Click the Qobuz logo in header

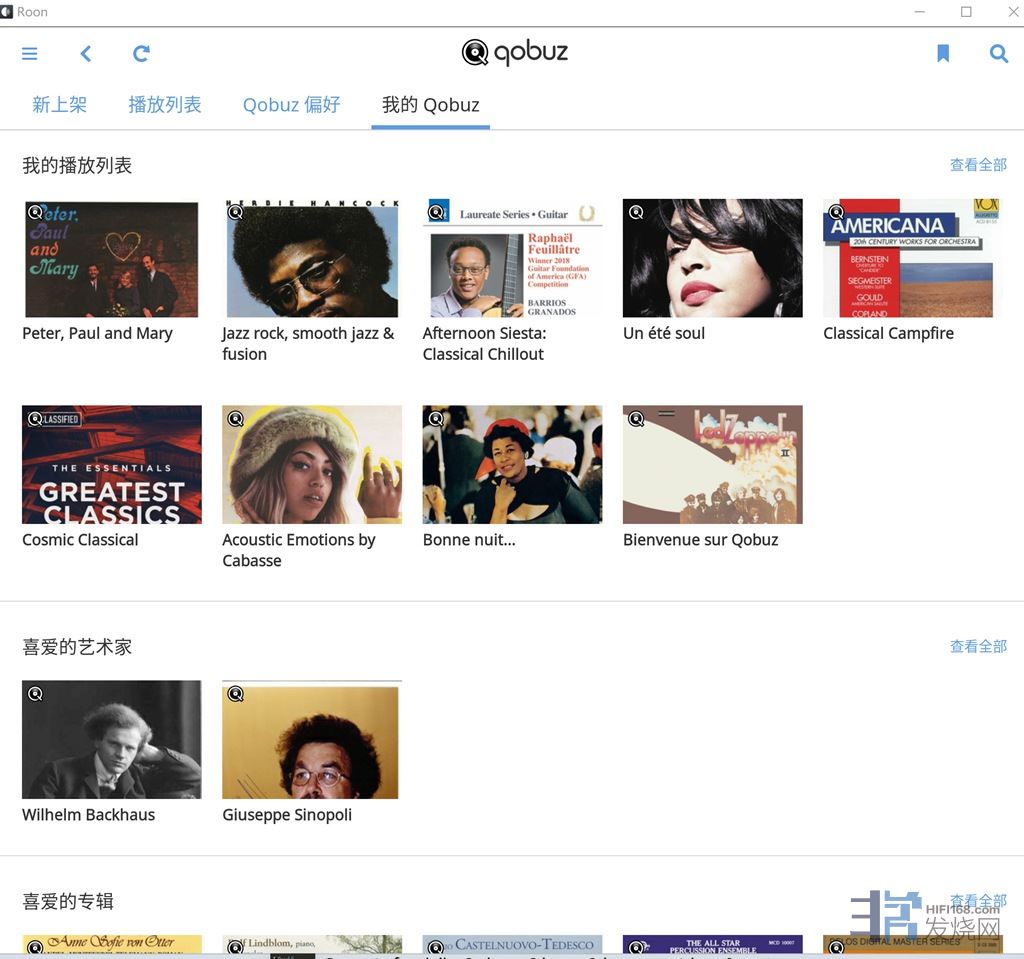[514, 52]
